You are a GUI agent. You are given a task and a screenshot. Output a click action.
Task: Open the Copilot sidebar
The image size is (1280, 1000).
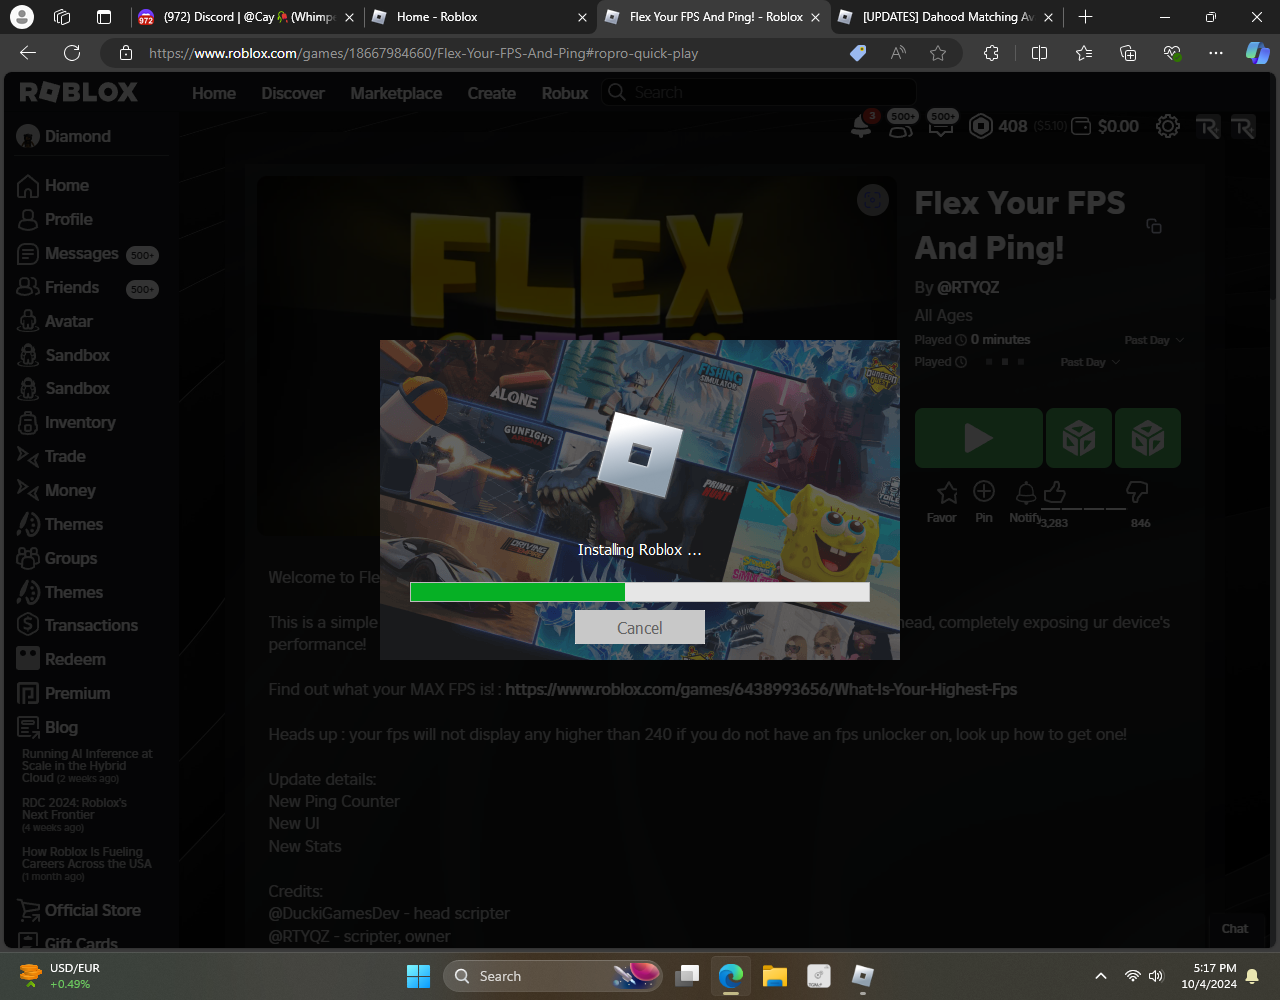[1258, 53]
